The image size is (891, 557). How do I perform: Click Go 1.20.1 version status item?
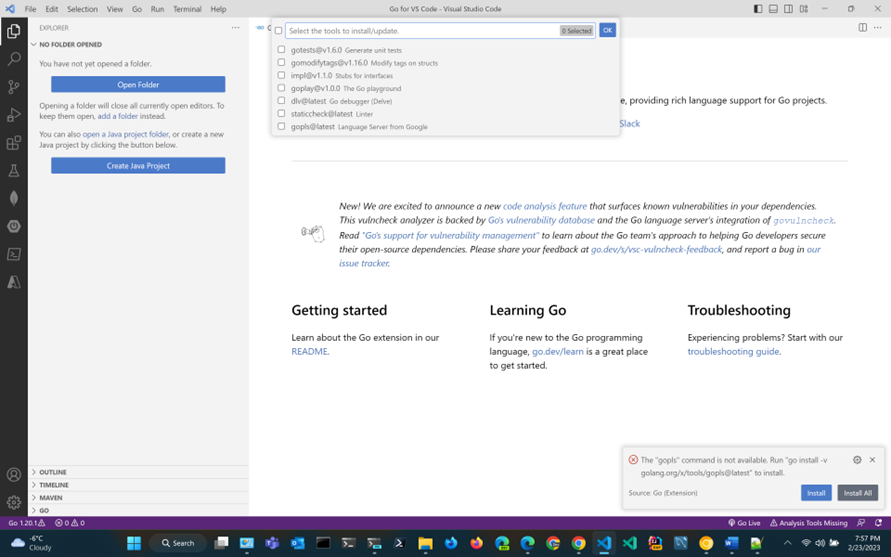(26, 523)
